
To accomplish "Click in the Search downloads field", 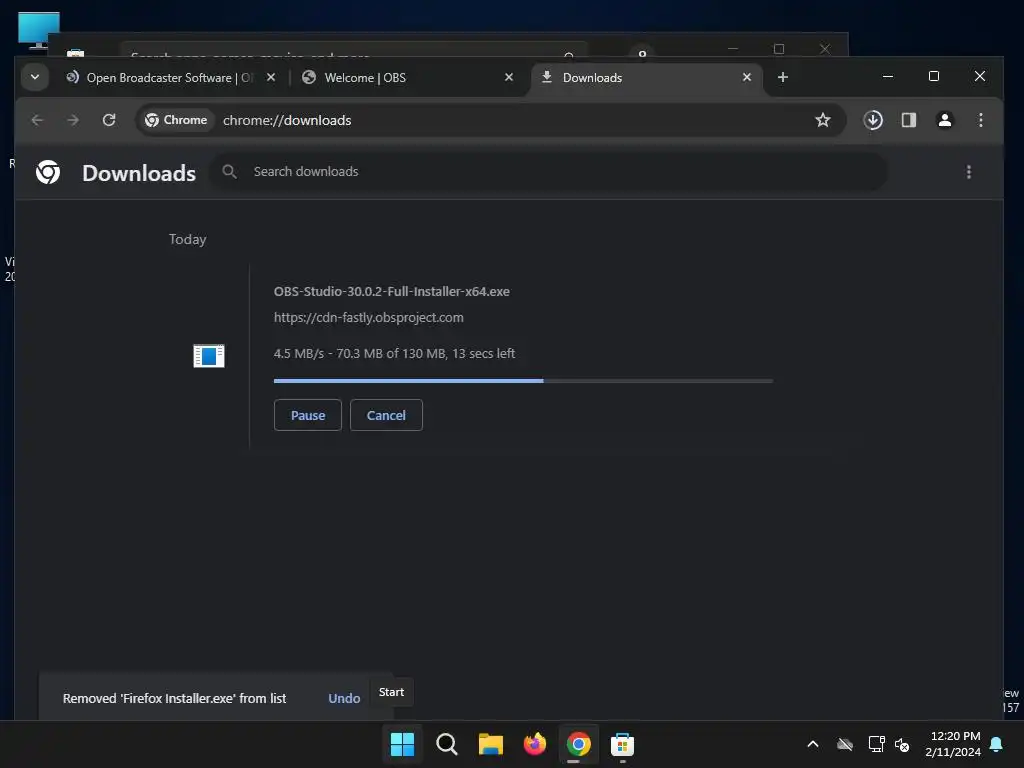I will click(549, 172).
